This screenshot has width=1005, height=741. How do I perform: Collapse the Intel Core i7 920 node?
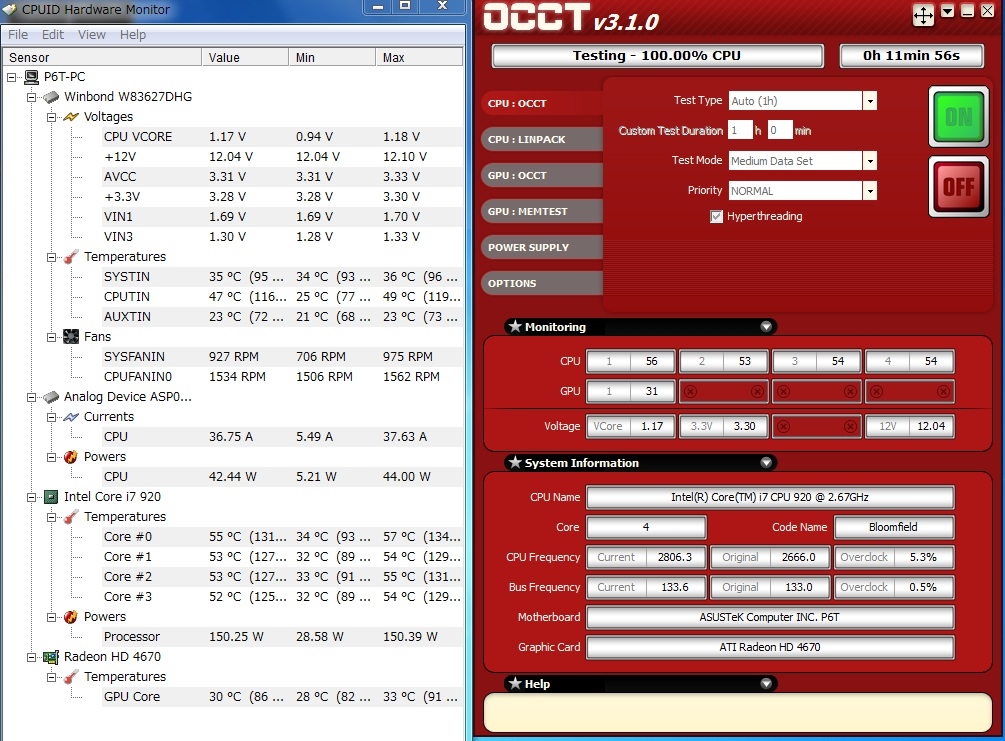point(31,497)
